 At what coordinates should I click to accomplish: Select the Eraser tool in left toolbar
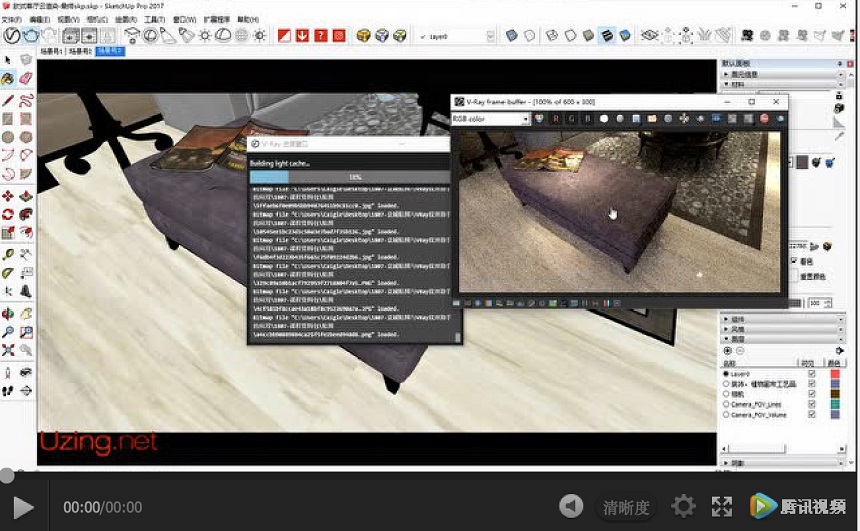point(26,78)
